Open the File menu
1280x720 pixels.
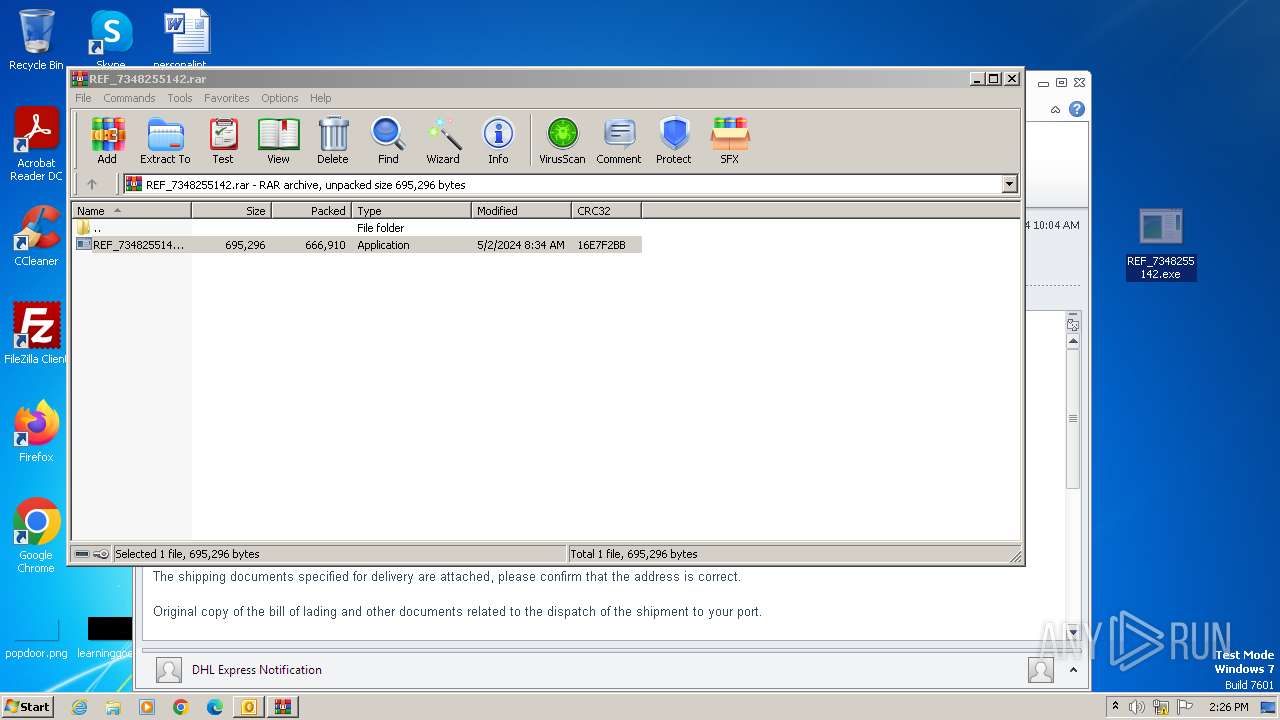83,98
